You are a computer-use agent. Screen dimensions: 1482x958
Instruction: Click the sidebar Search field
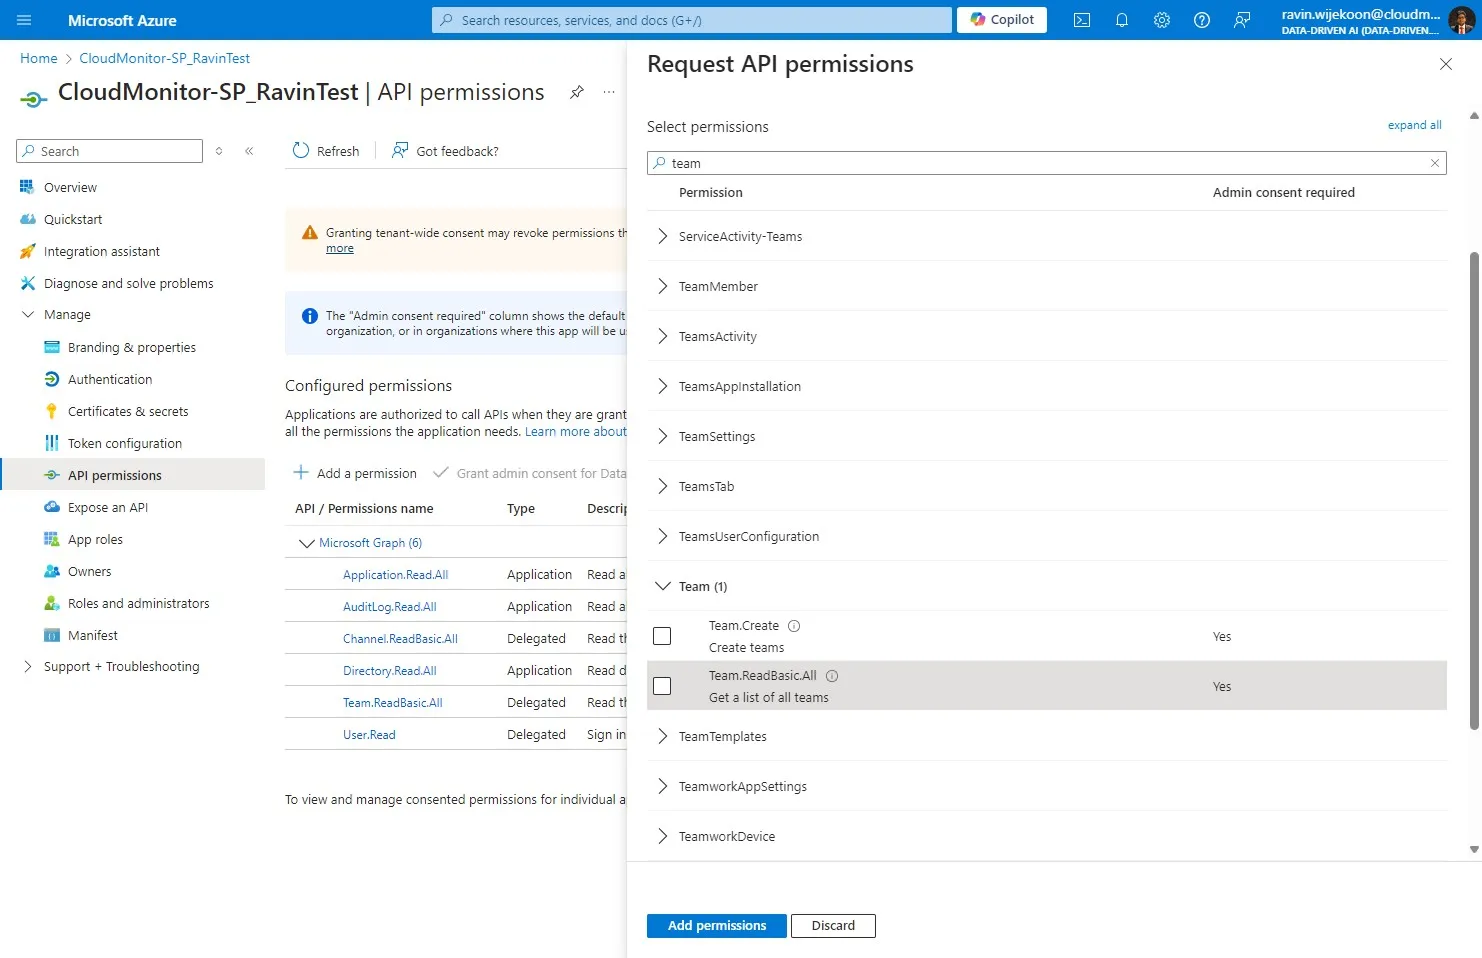pos(109,151)
